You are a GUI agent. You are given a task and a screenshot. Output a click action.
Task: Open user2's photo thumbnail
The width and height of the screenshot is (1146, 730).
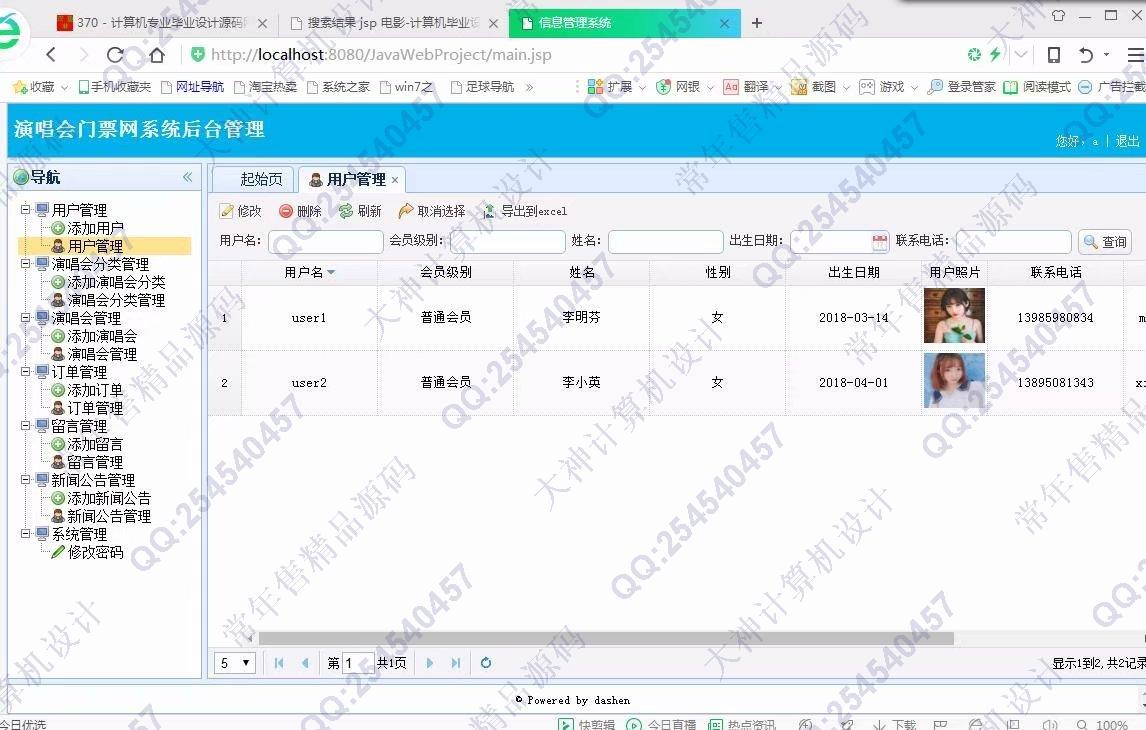coord(954,381)
